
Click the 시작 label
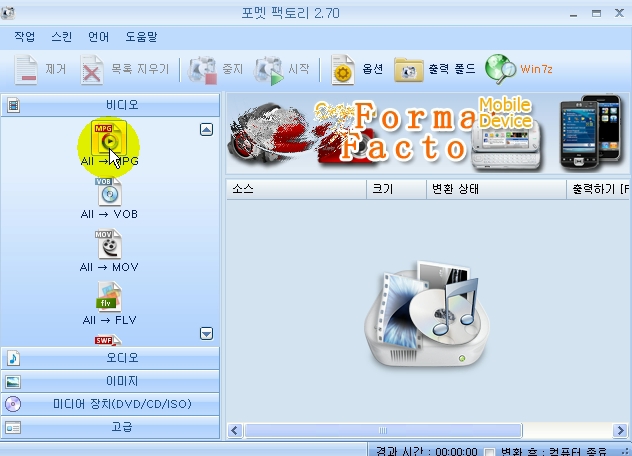(x=299, y=69)
